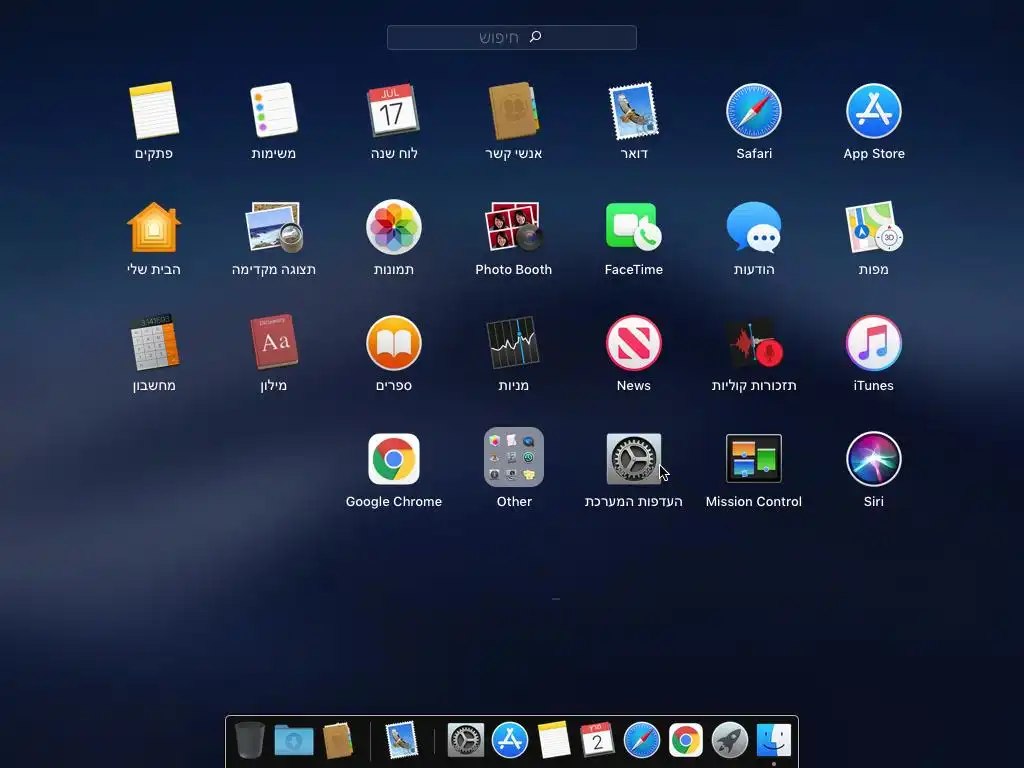Viewport: 1024px width, 768px height.
Task: Click Launchpad rocket icon in Dock
Action: click(x=729, y=740)
